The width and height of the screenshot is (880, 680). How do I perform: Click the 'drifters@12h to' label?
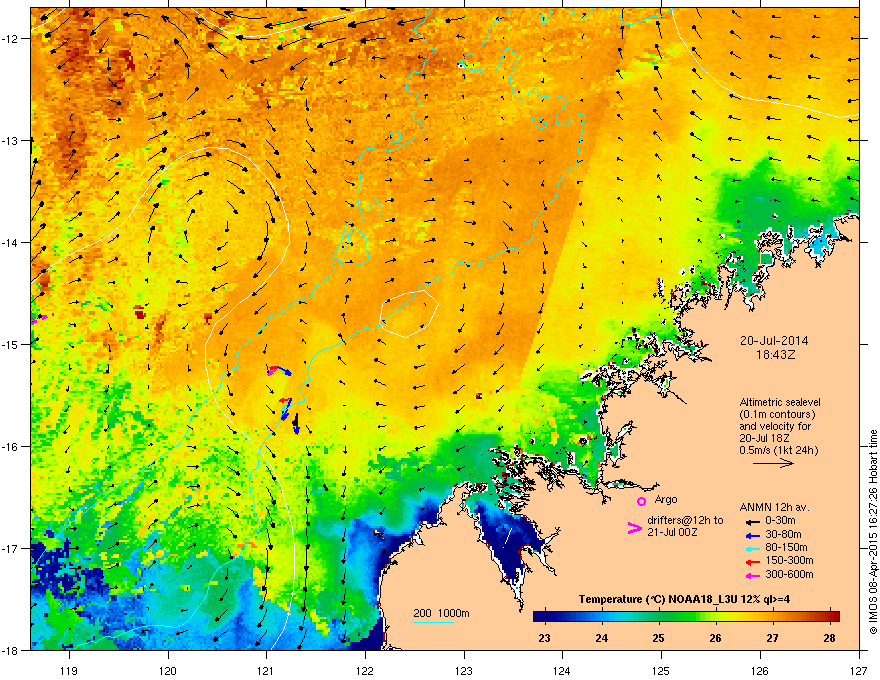685,521
